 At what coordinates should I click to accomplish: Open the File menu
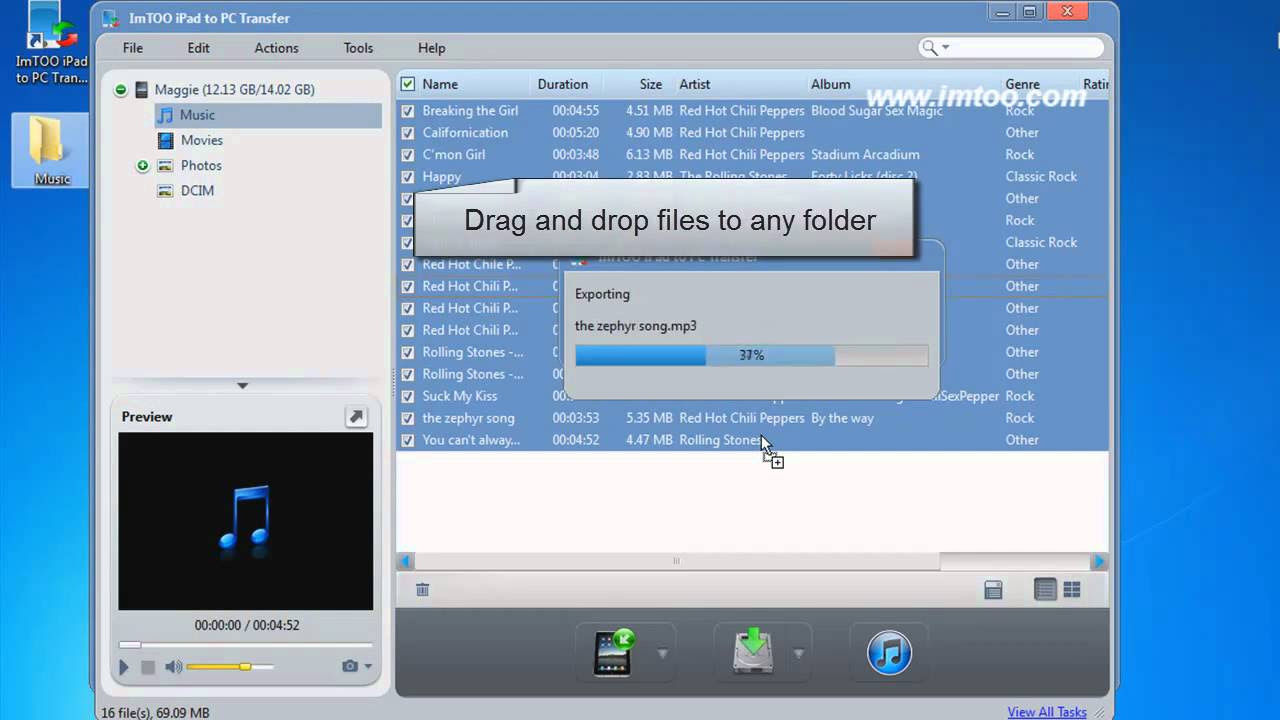click(133, 48)
